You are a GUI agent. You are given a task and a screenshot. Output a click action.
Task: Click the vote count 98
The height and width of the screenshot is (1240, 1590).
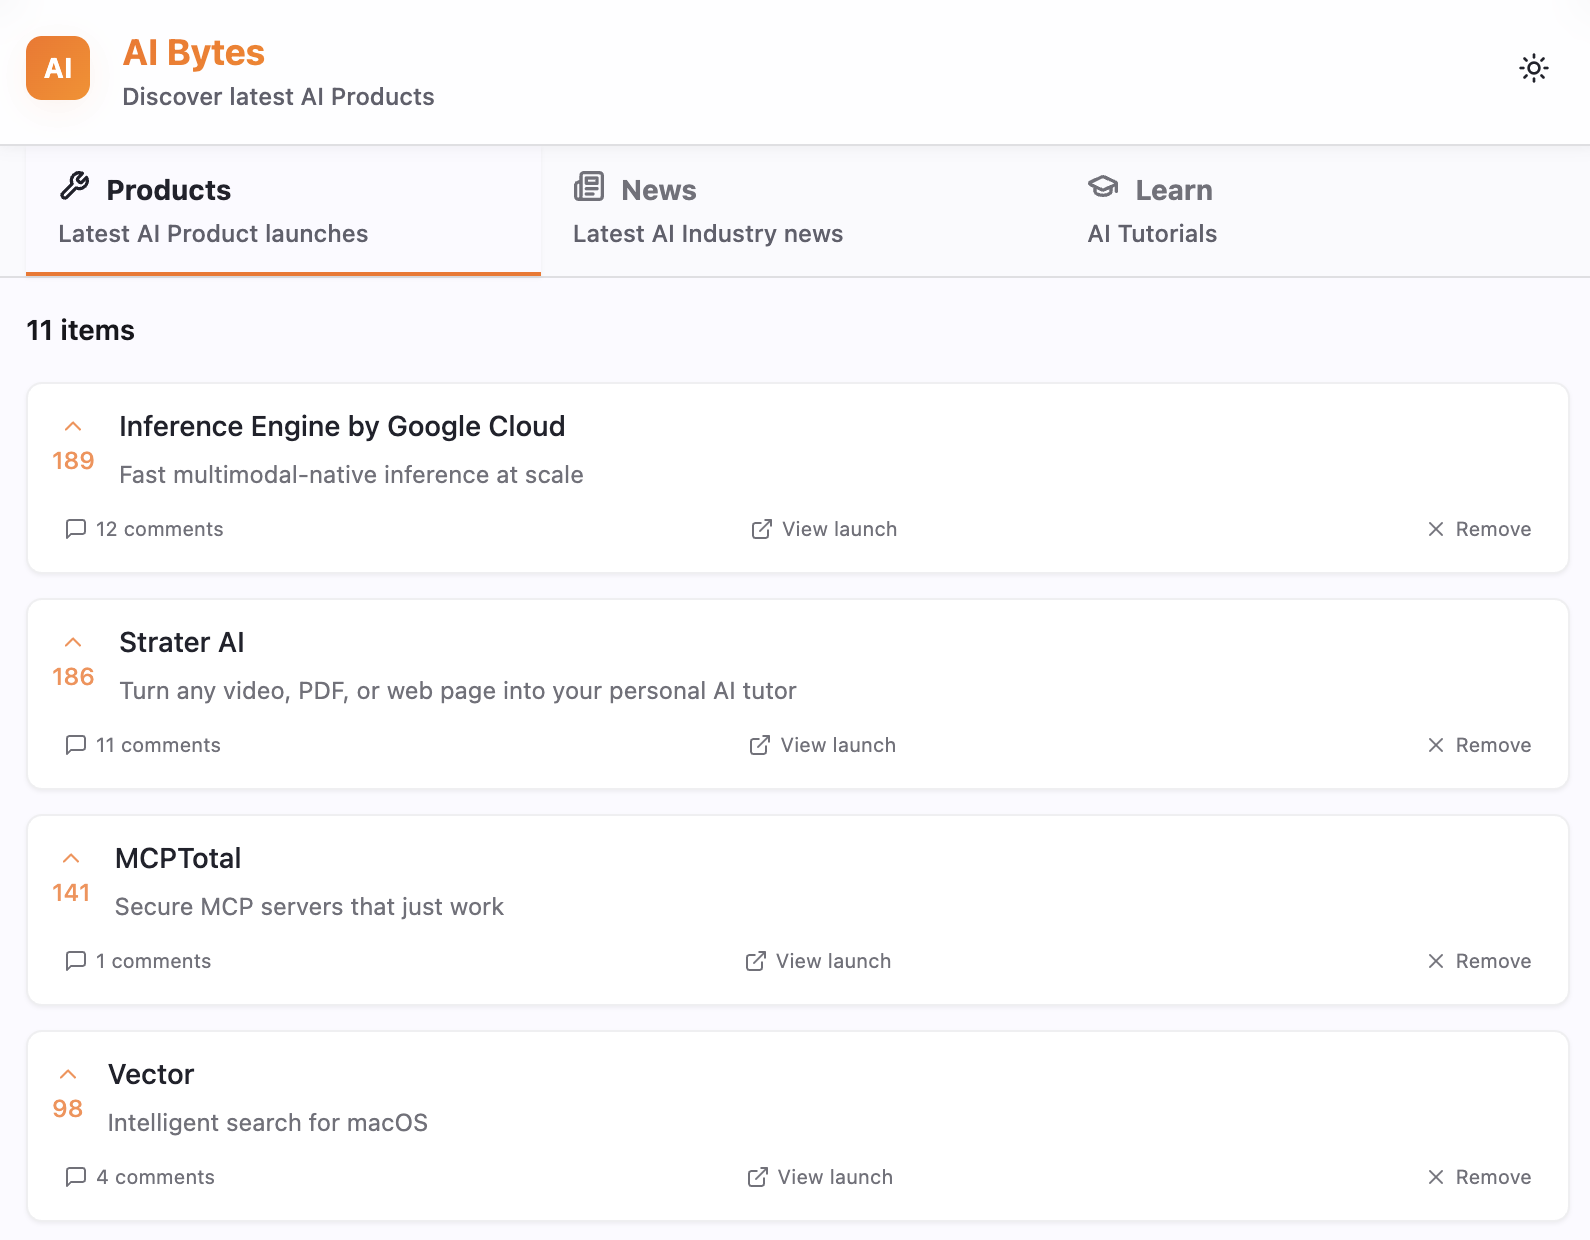point(68,1109)
